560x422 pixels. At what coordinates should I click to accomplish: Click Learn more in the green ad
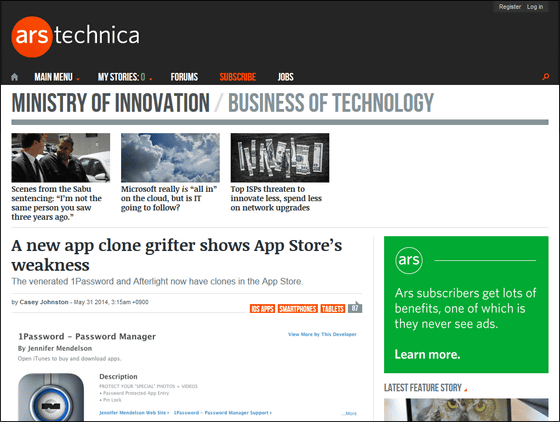pyautogui.click(x=428, y=355)
